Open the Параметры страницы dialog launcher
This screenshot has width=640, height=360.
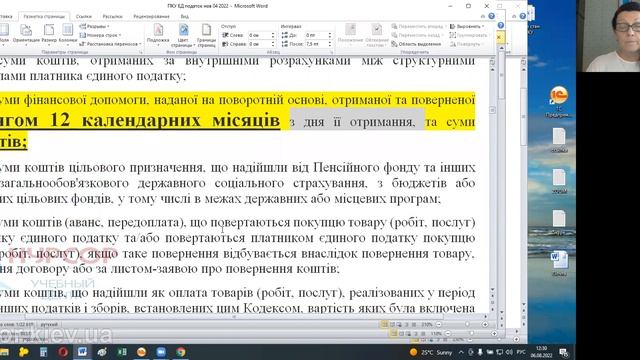point(141,52)
